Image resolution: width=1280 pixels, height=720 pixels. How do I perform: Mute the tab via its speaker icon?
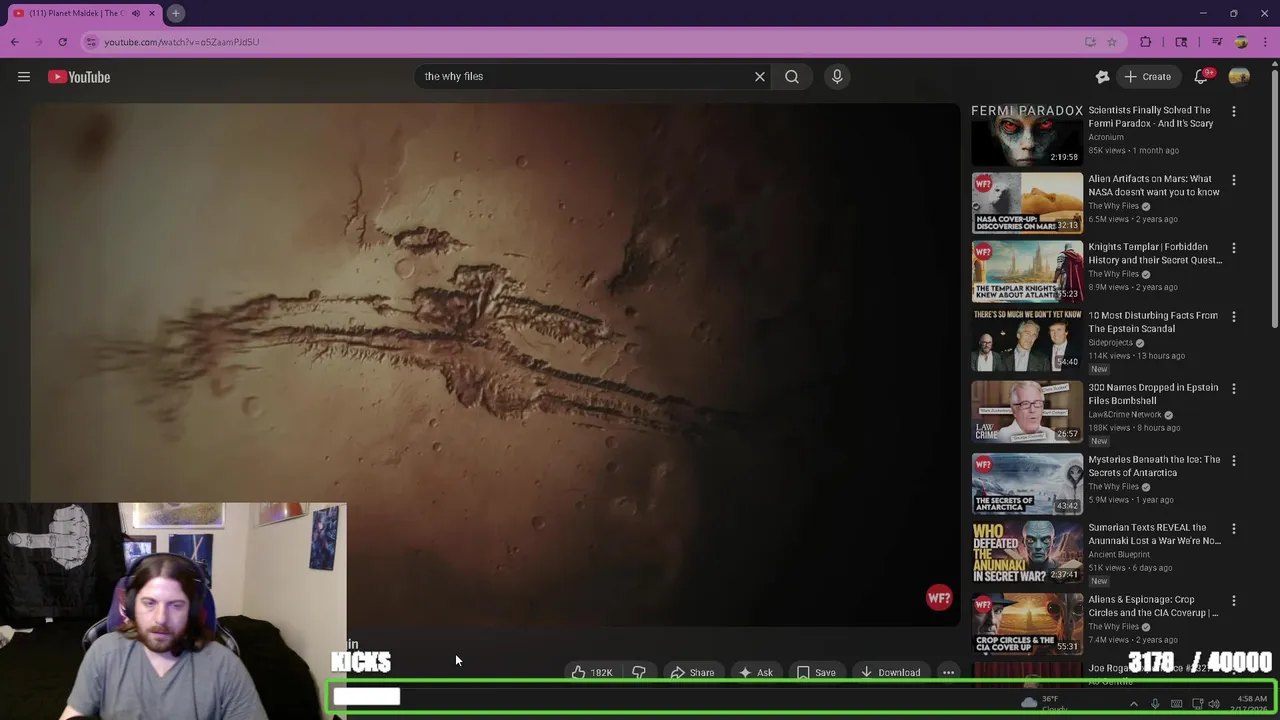[136, 13]
